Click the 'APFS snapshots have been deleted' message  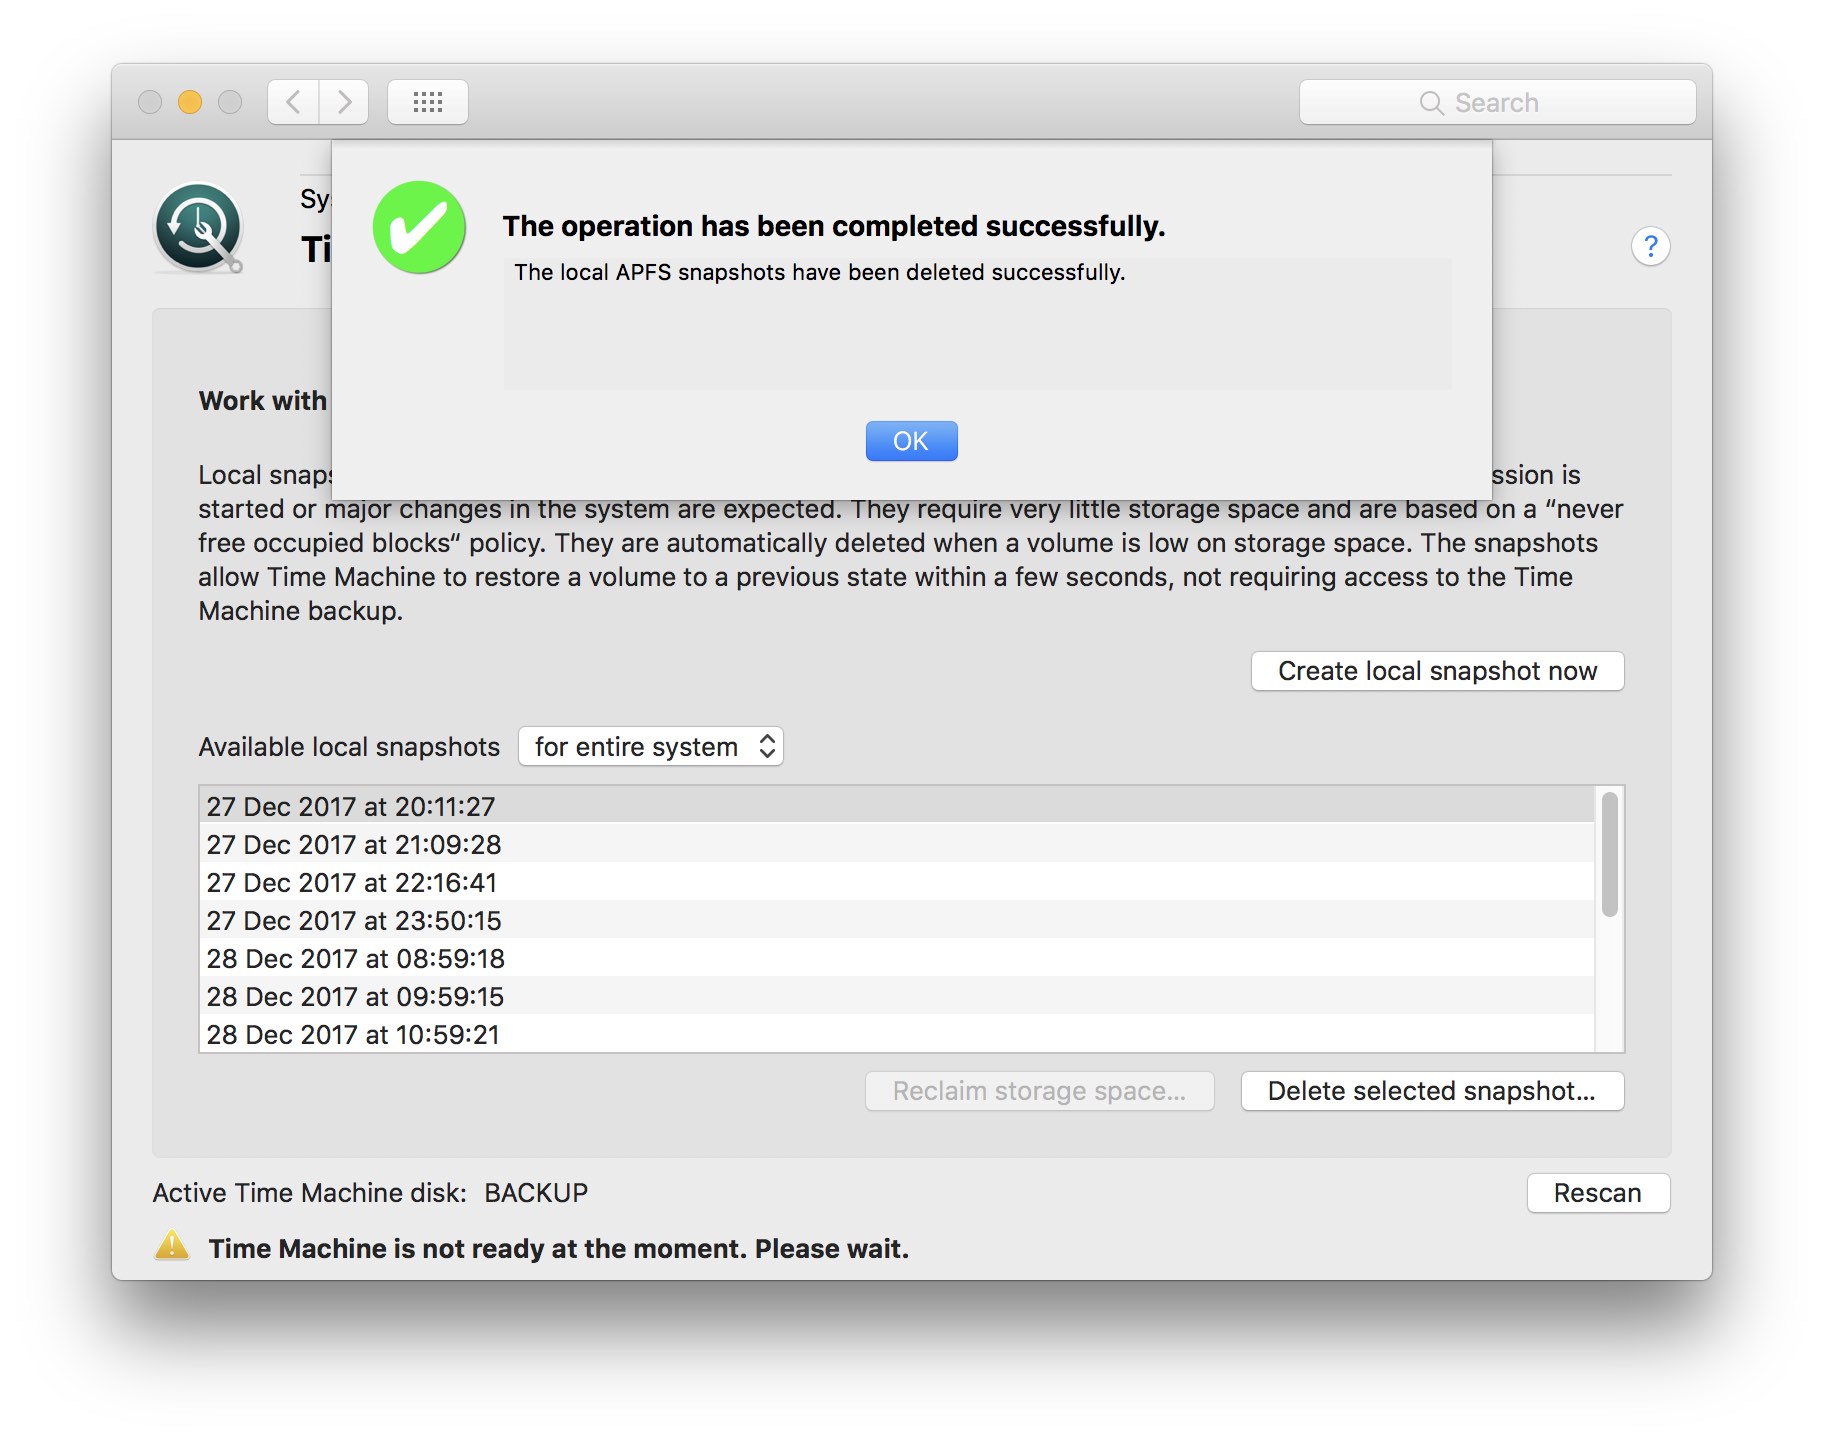[x=820, y=272]
